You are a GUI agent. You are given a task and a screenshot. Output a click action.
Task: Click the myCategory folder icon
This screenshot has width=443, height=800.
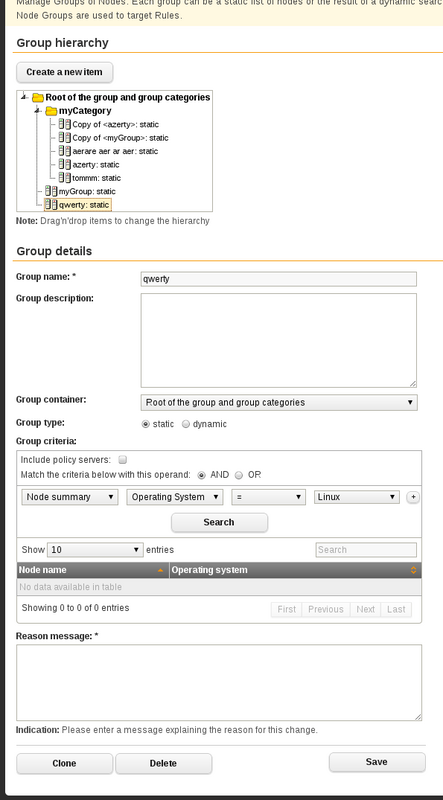click(x=51, y=111)
